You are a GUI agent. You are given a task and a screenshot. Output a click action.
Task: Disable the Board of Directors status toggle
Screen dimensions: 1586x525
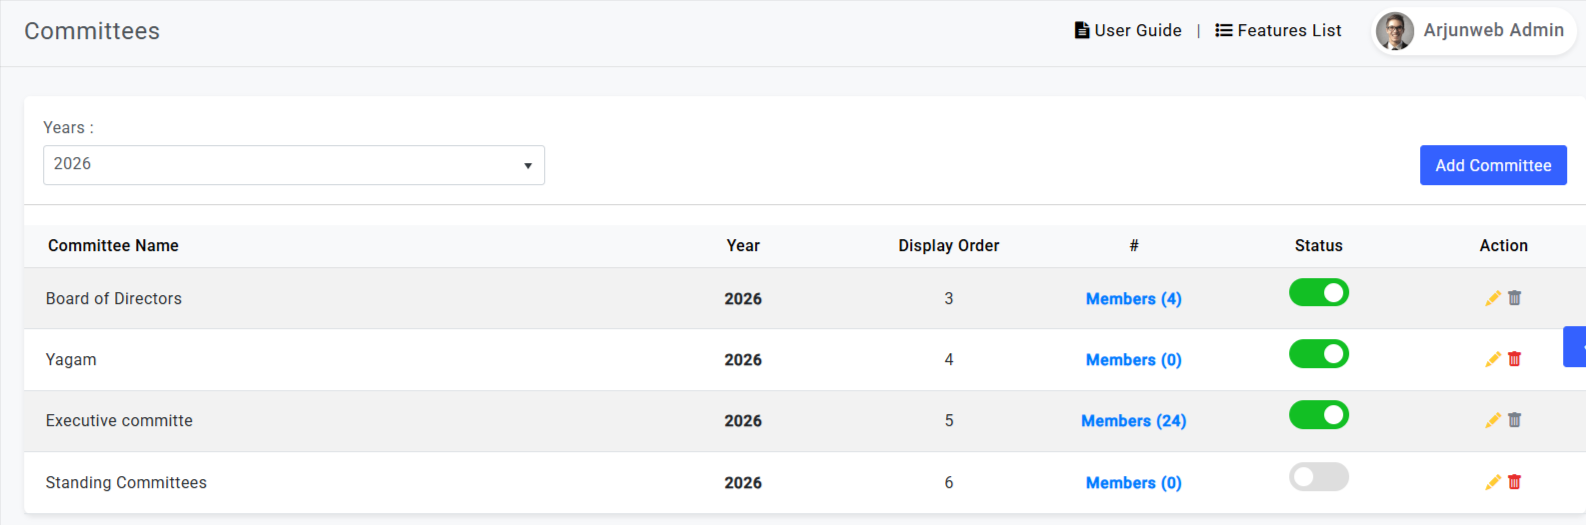click(x=1319, y=292)
